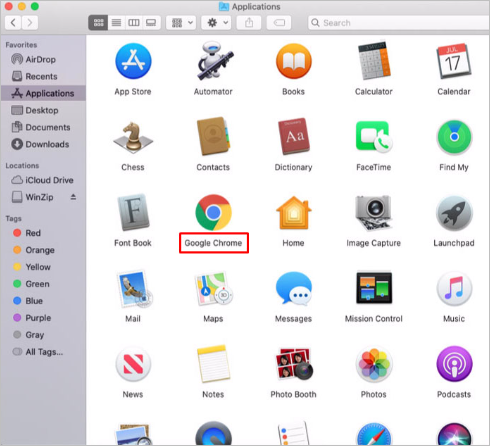The height and width of the screenshot is (446, 490).
Task: Click the Google Chrome name label
Action: [x=213, y=243]
